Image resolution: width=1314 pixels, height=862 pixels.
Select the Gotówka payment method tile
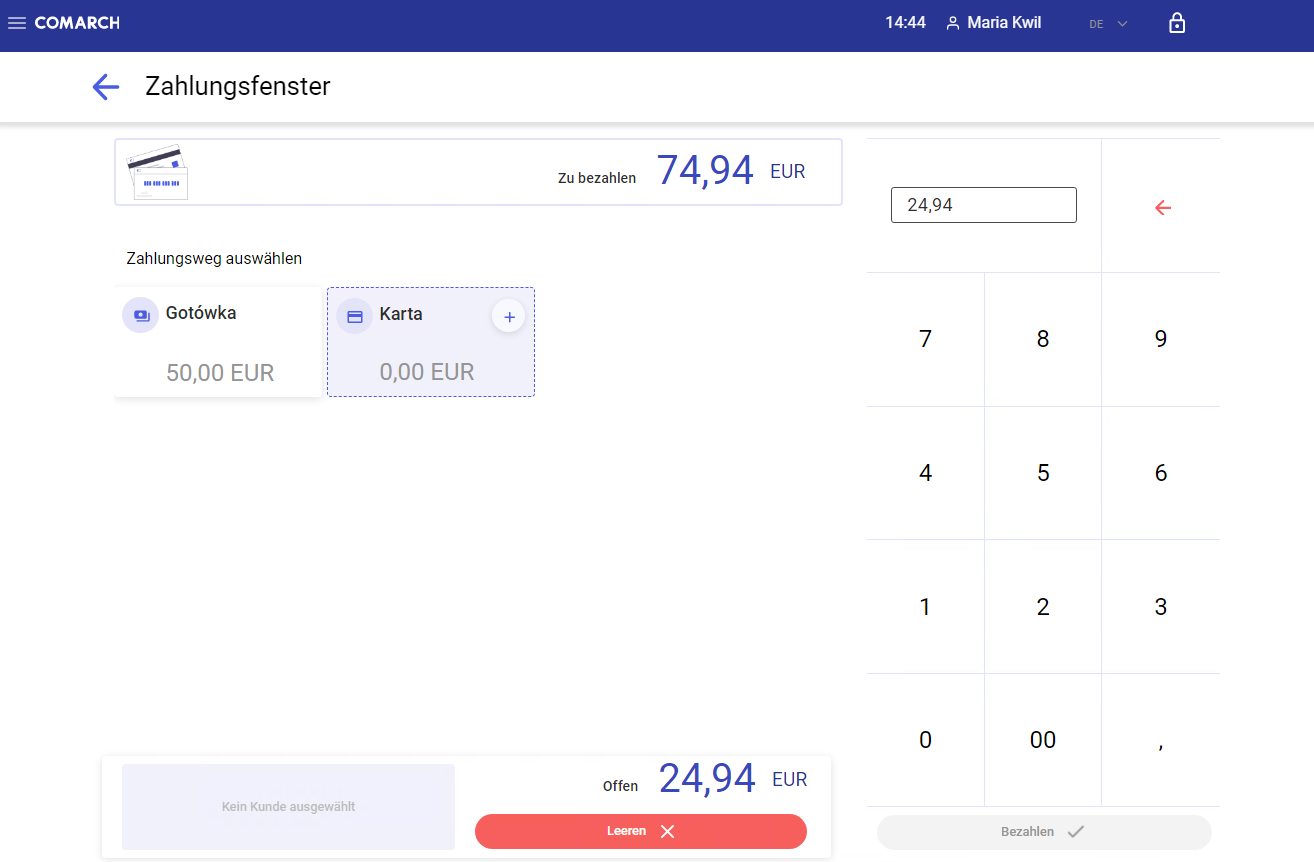coord(218,343)
